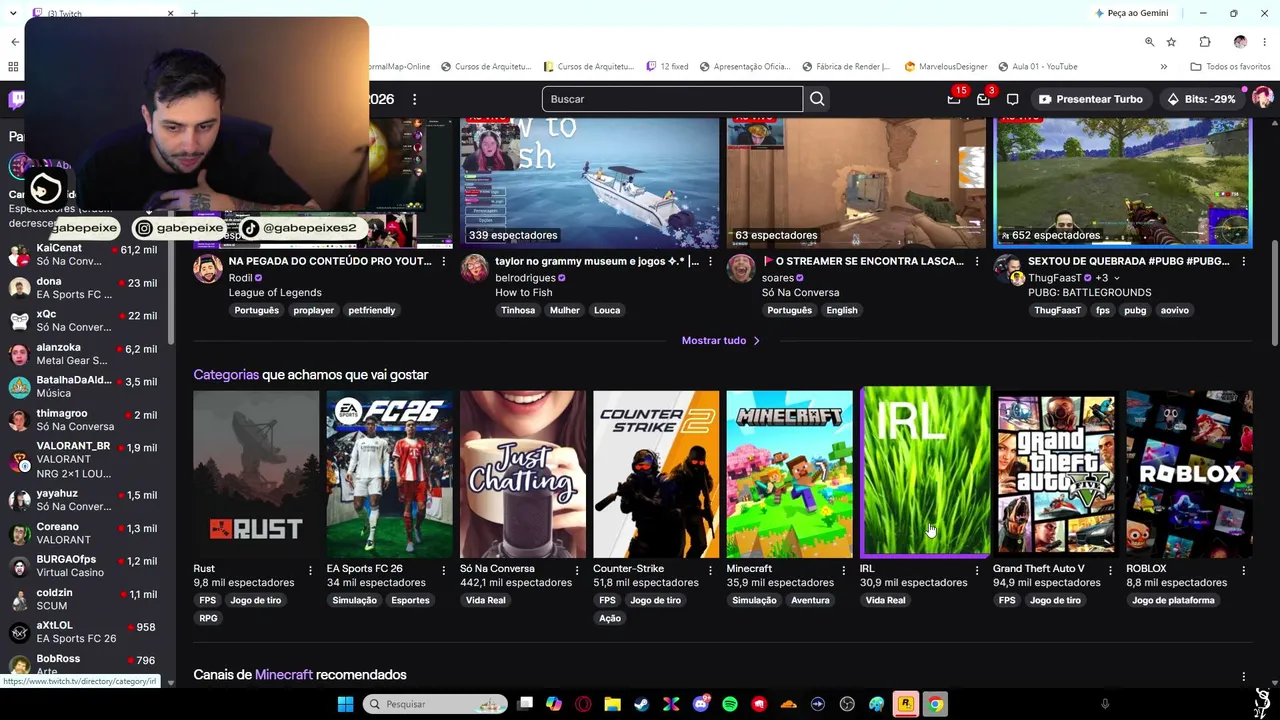Open the Grand Theft Auto V category cover

pos(1056,474)
